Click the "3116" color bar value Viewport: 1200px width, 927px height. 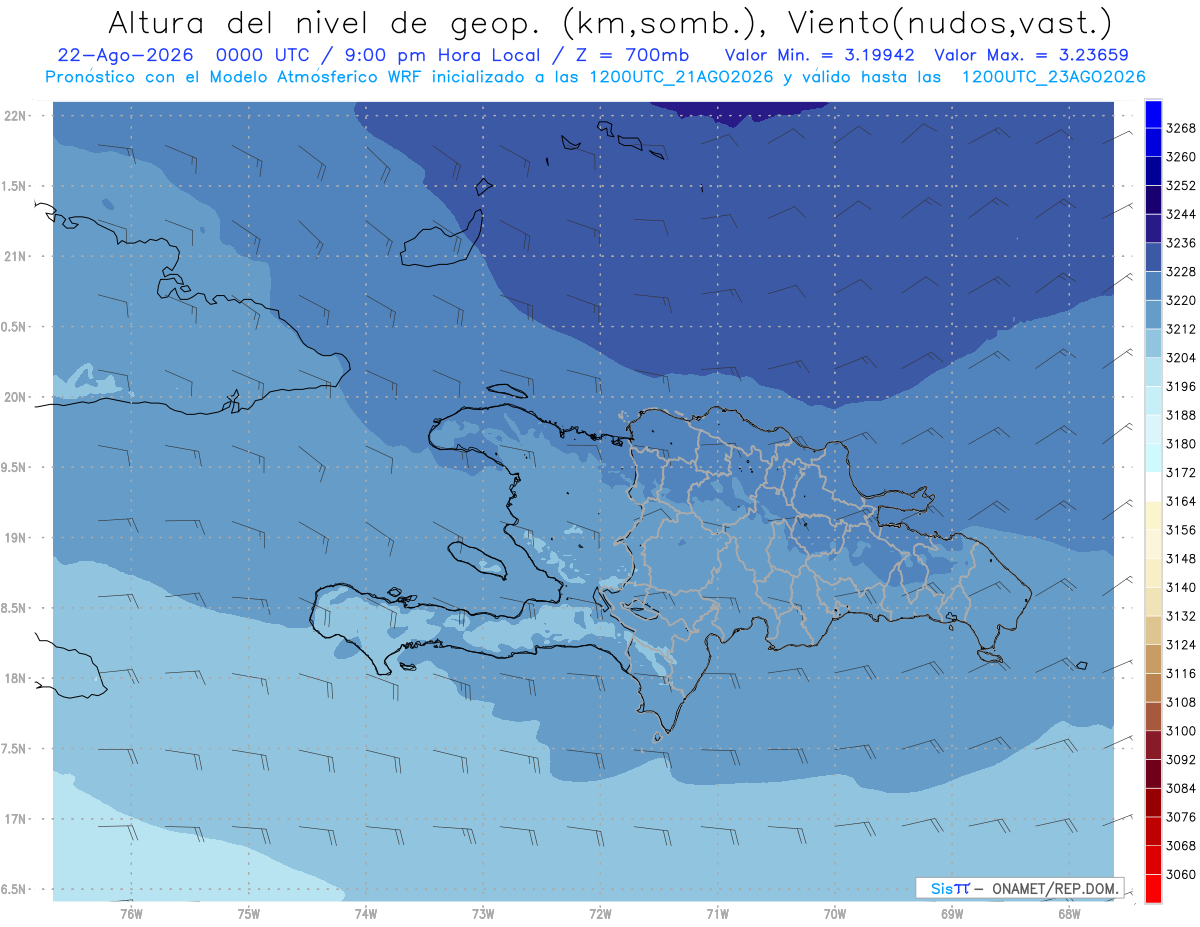(x=1182, y=673)
